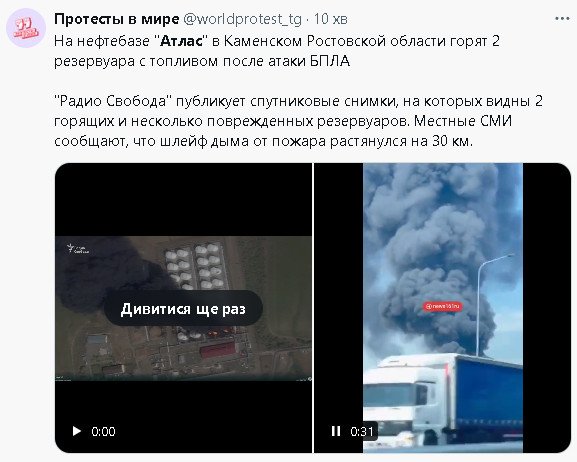Open the @worldprotest_tg handle link

[243, 19]
